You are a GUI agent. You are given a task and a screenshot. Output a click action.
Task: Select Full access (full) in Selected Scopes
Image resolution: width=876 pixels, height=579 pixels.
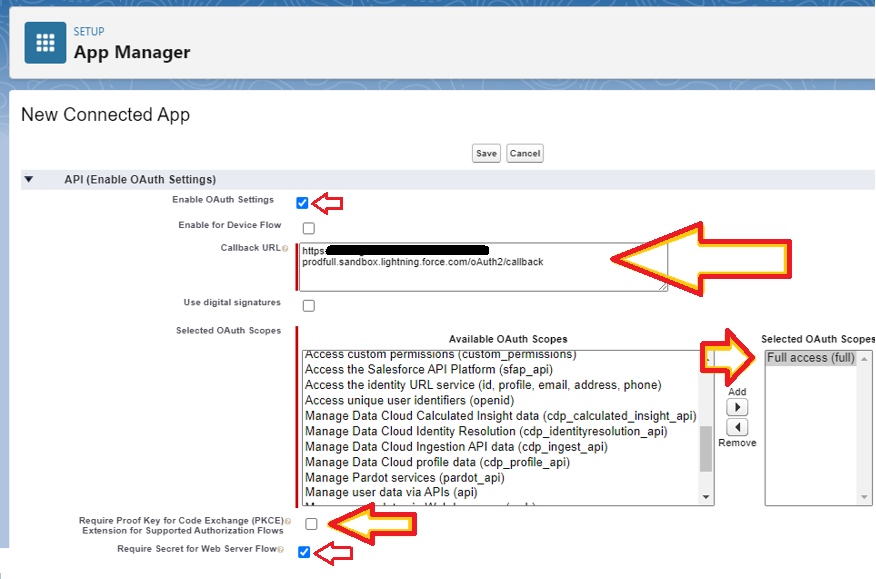point(810,358)
